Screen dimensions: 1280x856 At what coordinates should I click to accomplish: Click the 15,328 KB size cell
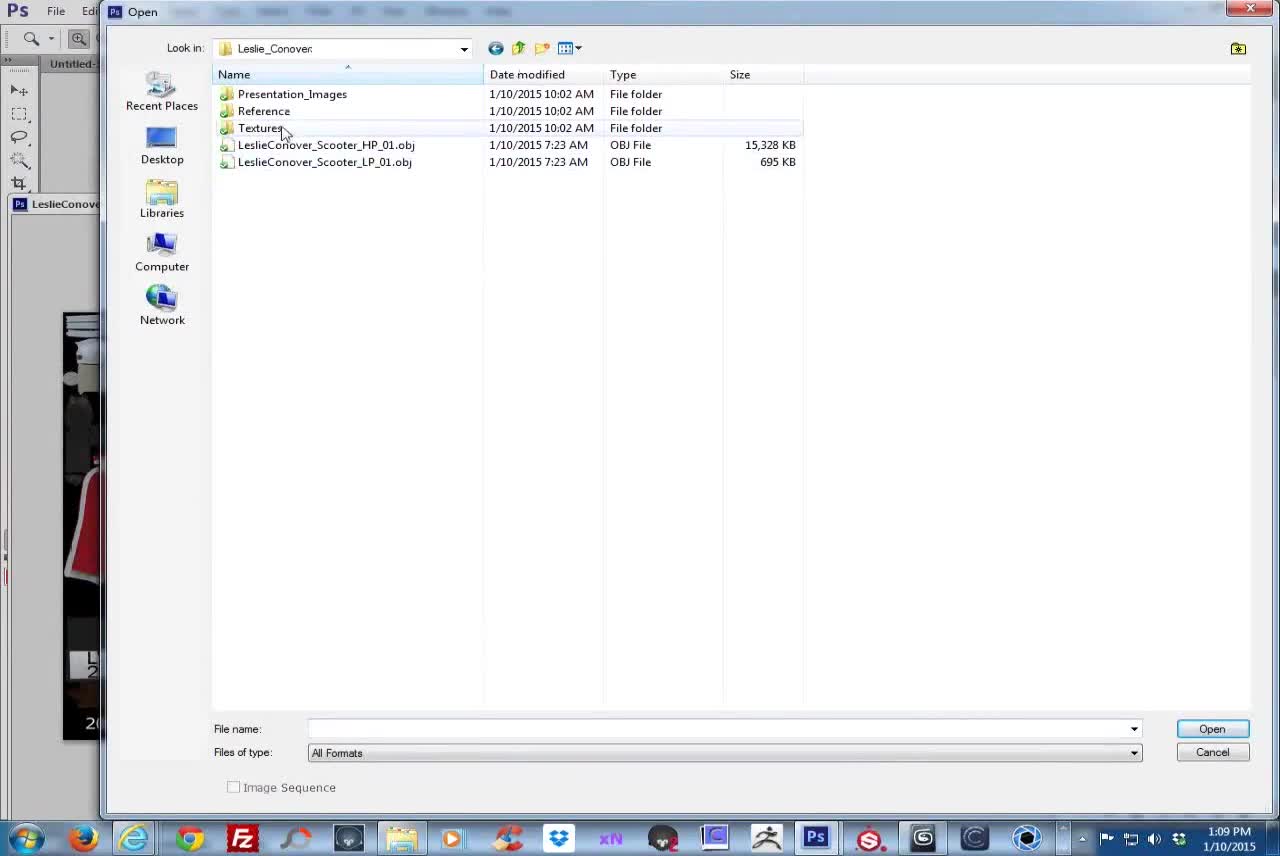coord(770,145)
